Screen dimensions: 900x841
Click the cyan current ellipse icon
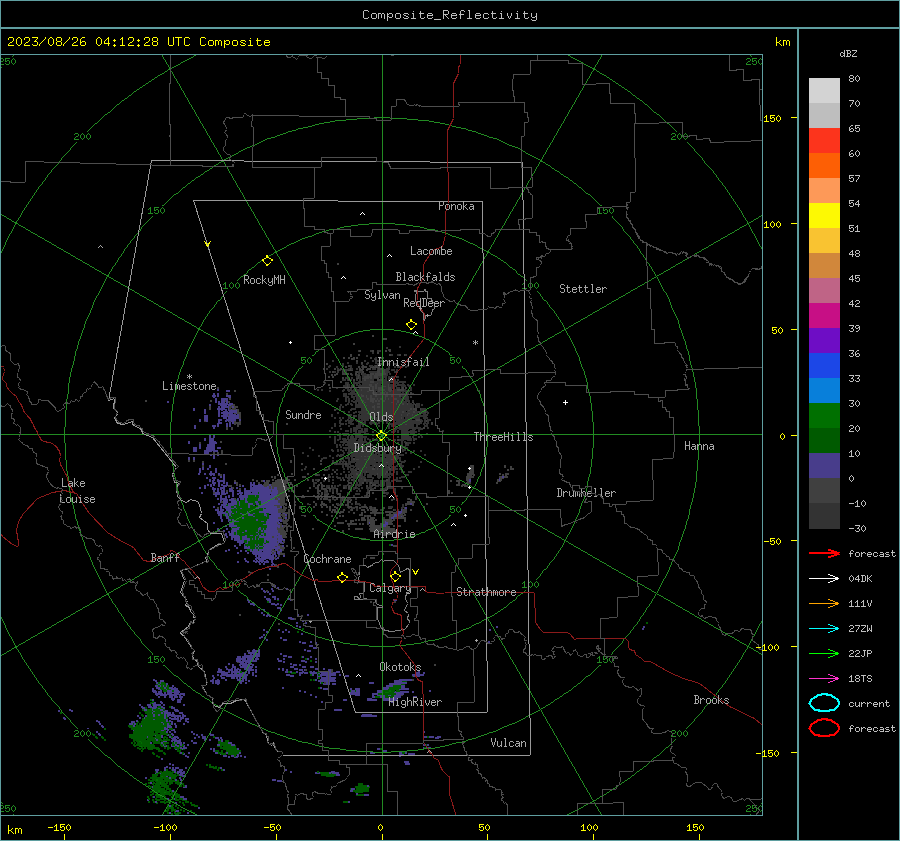824,703
